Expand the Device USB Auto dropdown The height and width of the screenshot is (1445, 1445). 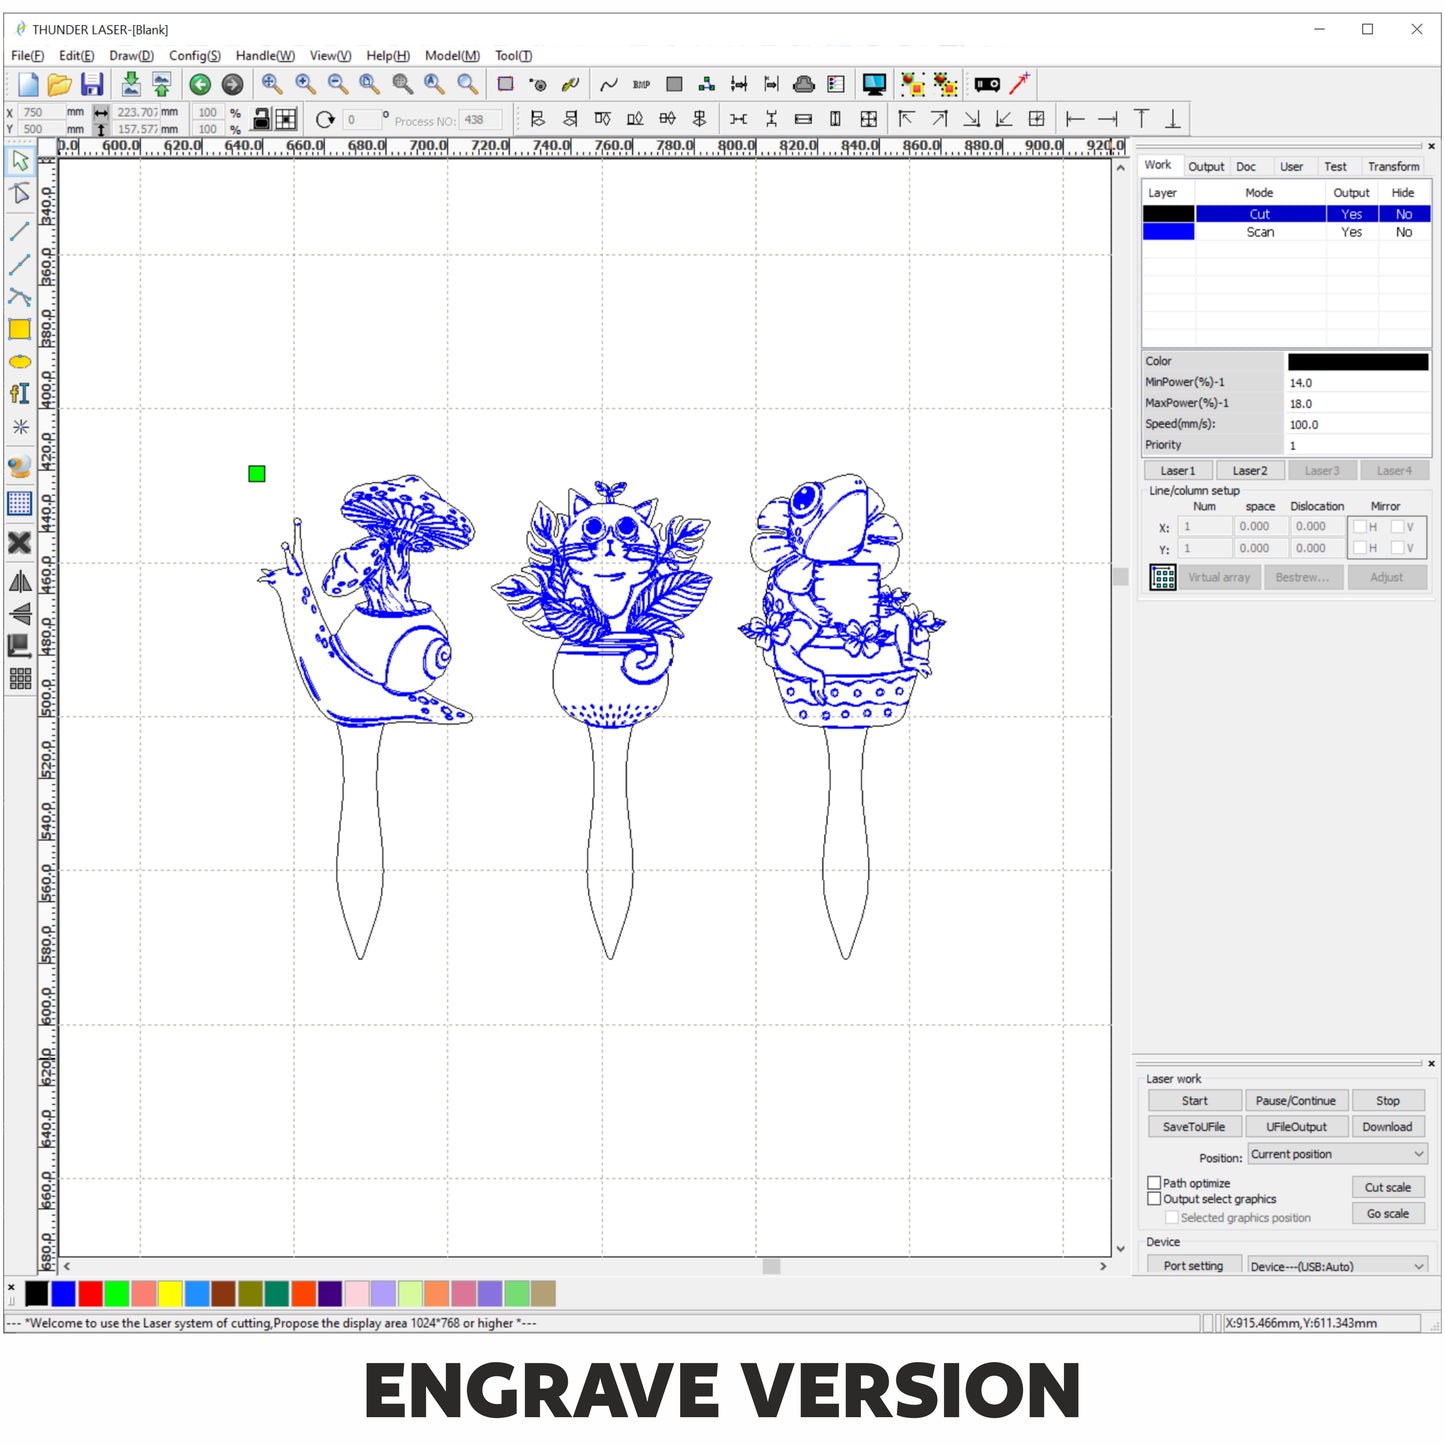(1337, 1266)
